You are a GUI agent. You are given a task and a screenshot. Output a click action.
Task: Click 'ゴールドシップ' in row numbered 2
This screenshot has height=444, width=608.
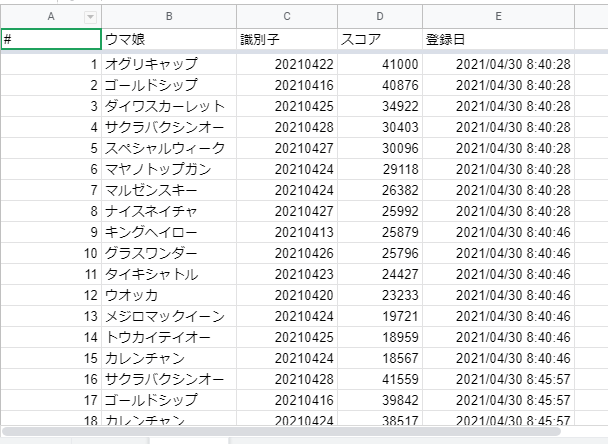click(169, 85)
